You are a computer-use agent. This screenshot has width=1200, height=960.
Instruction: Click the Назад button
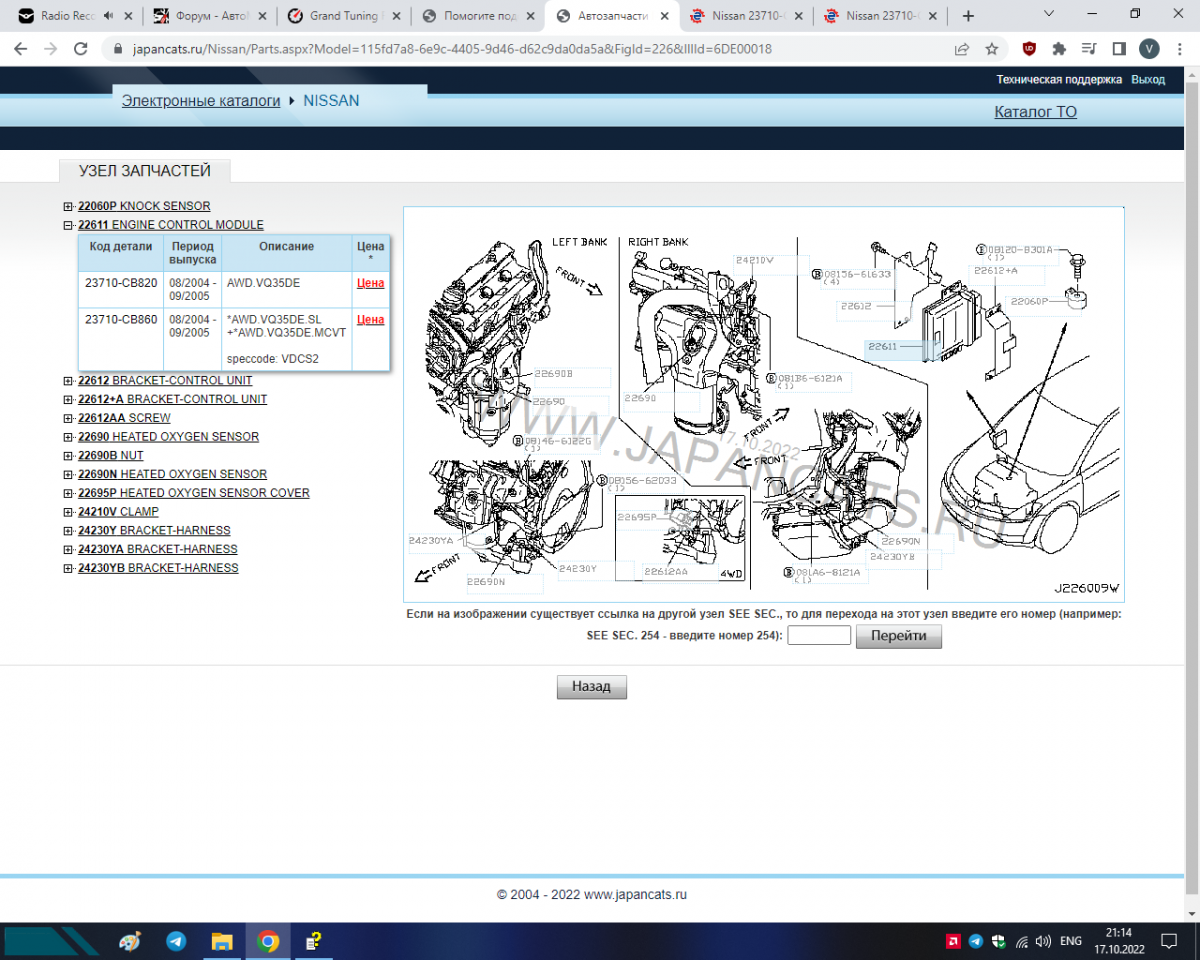click(x=591, y=687)
